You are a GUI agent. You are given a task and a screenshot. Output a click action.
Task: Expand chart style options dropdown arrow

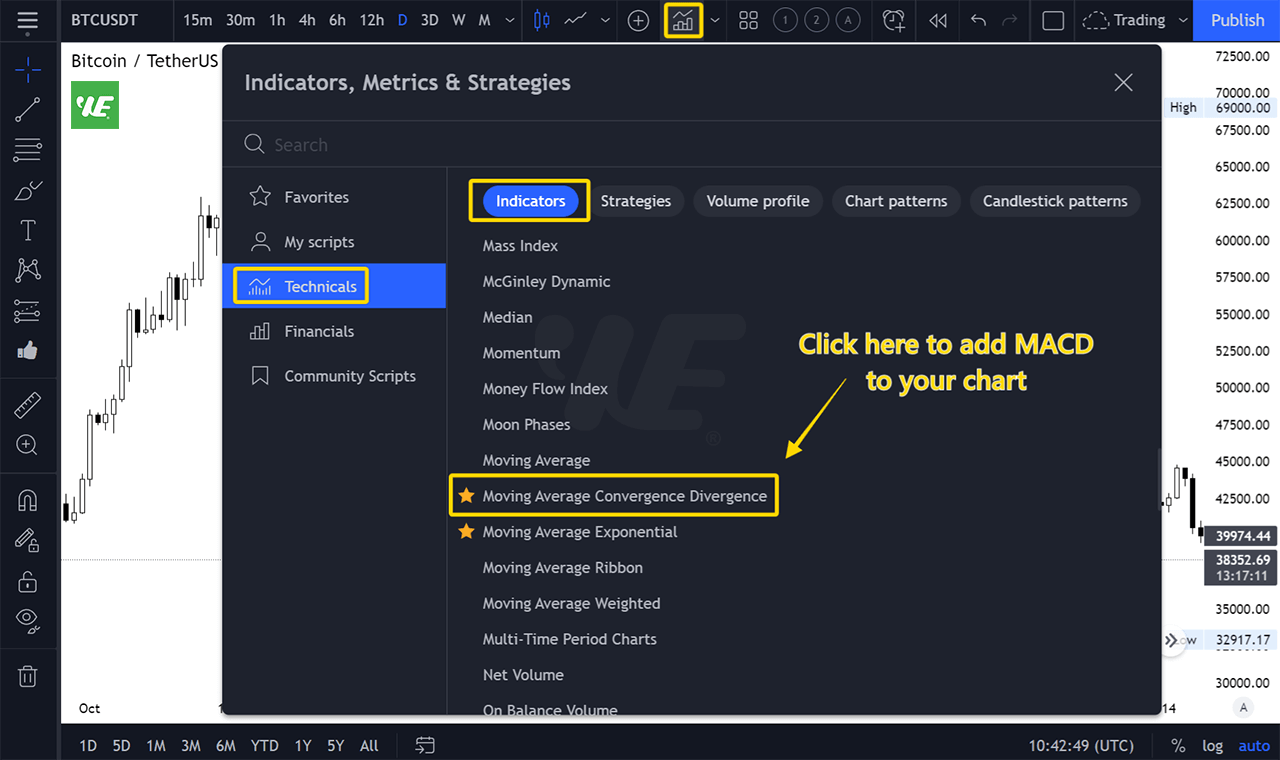tap(605, 20)
